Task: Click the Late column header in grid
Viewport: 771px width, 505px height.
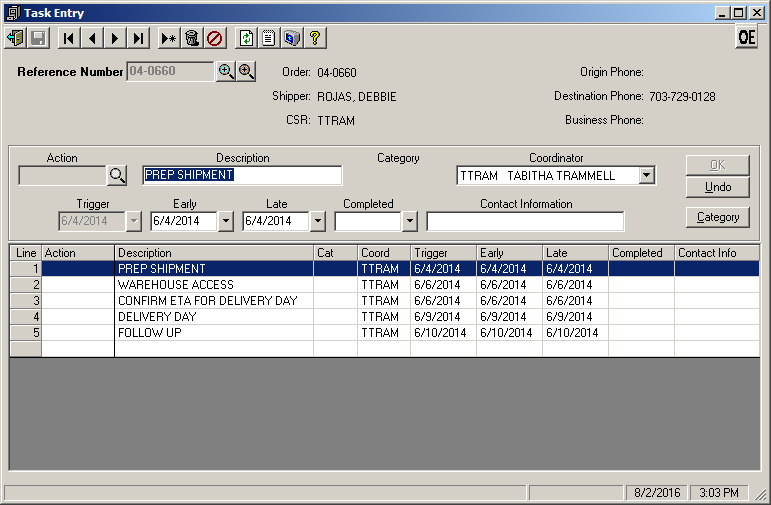Action: [575, 253]
